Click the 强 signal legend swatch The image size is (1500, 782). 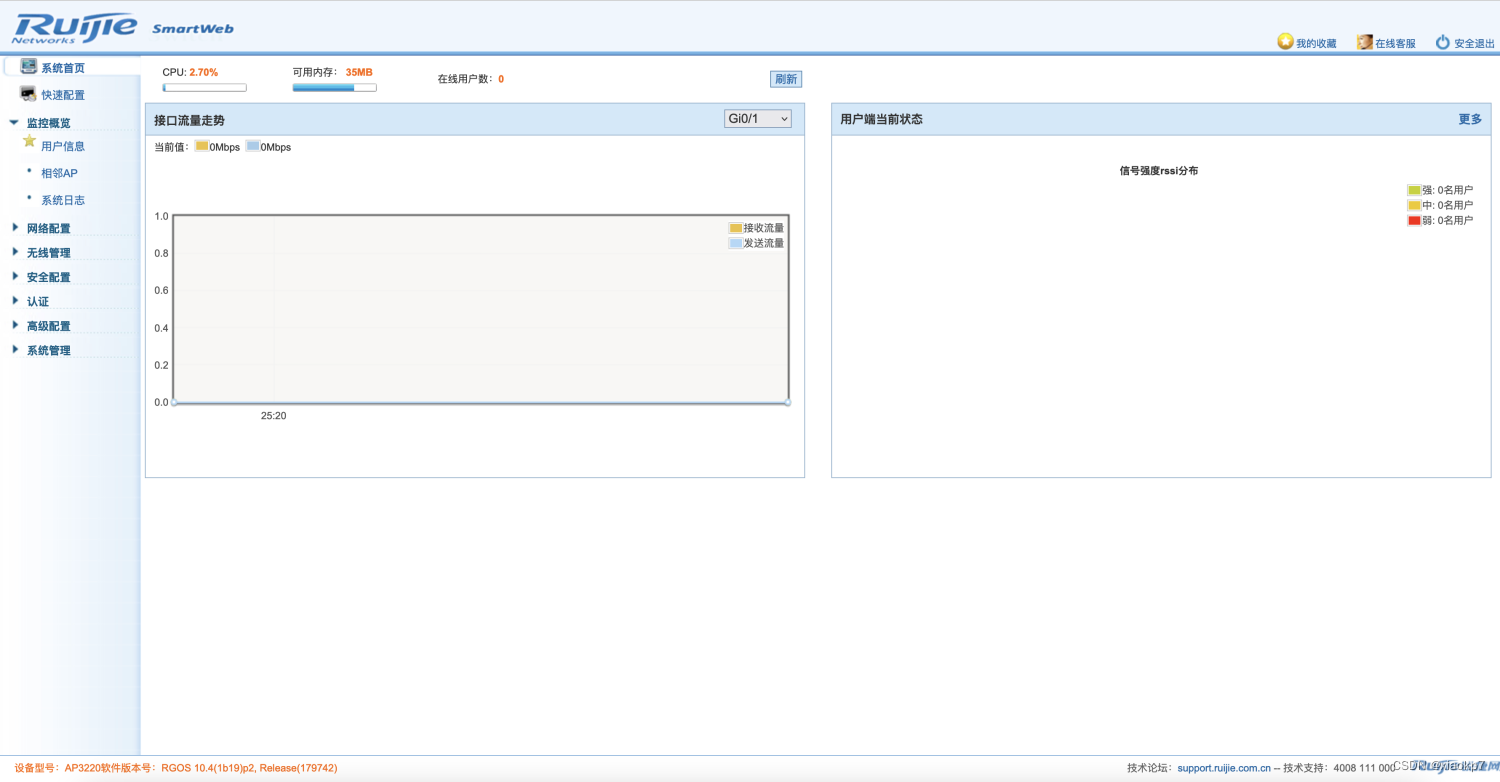point(1414,190)
